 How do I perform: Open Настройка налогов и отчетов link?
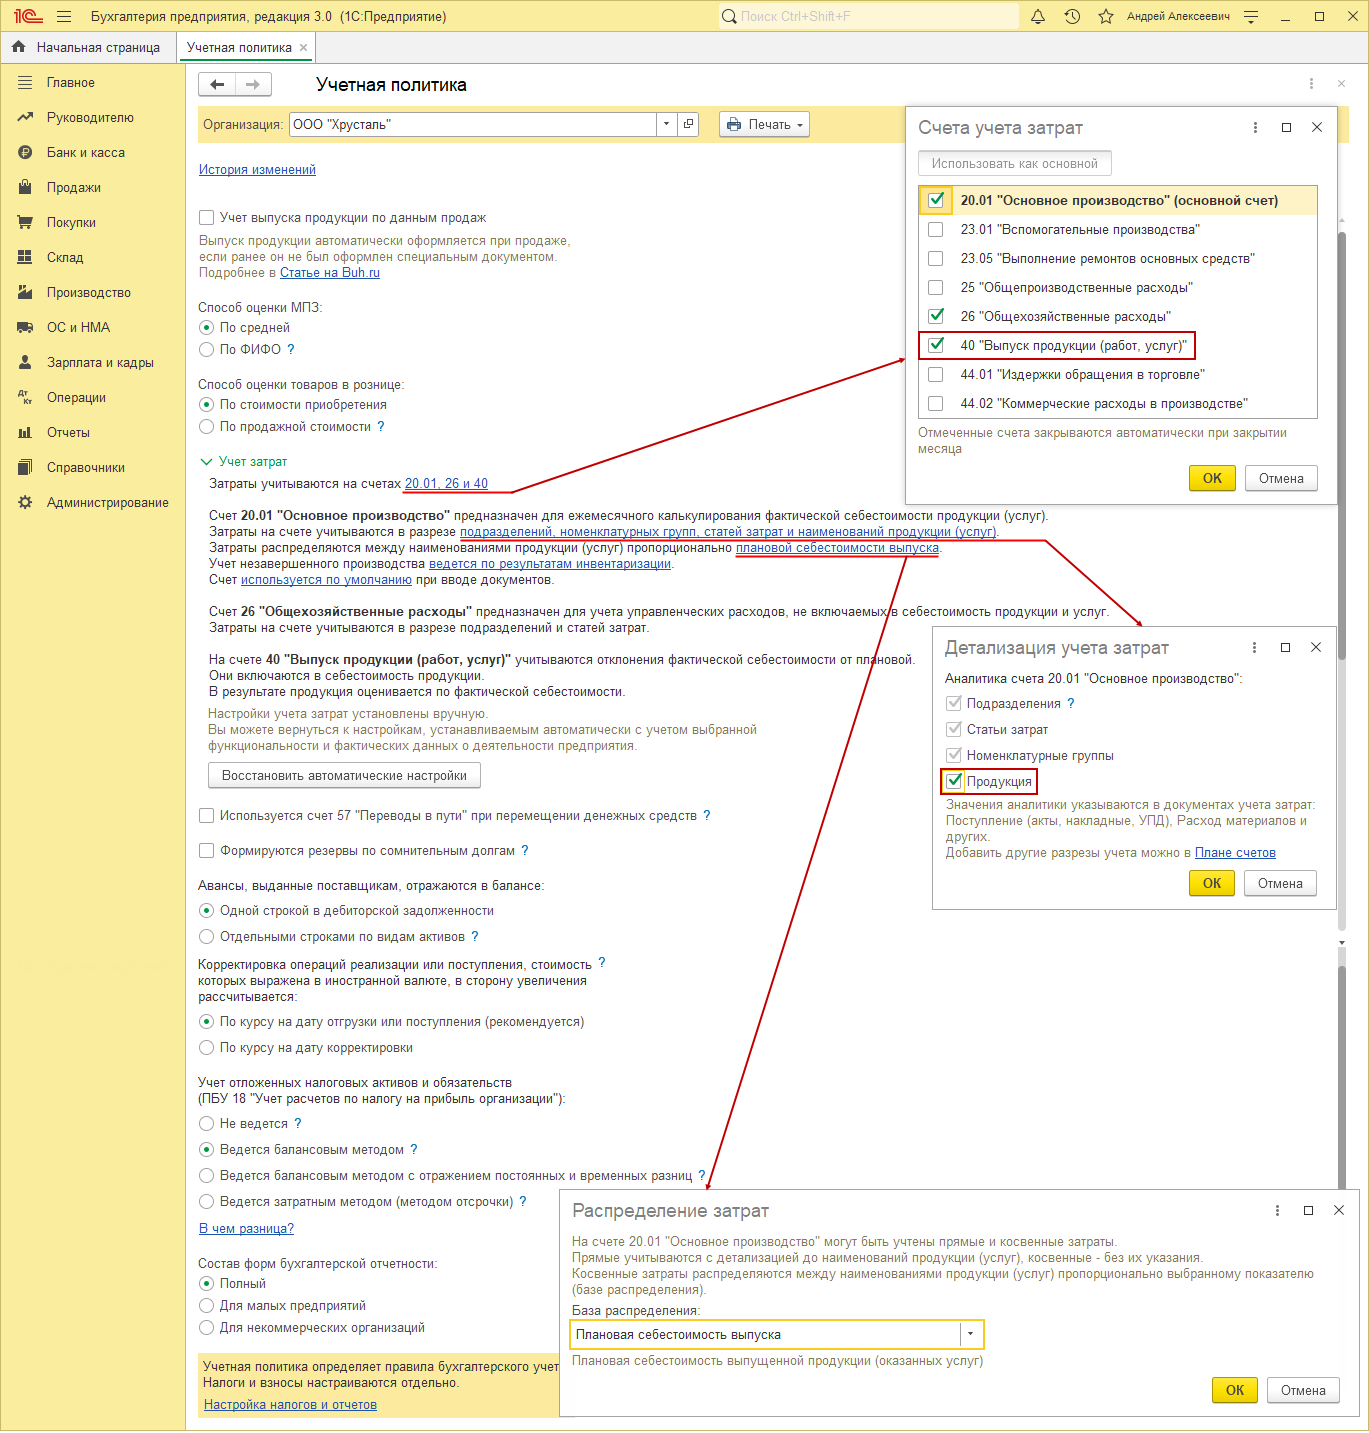click(x=290, y=1405)
